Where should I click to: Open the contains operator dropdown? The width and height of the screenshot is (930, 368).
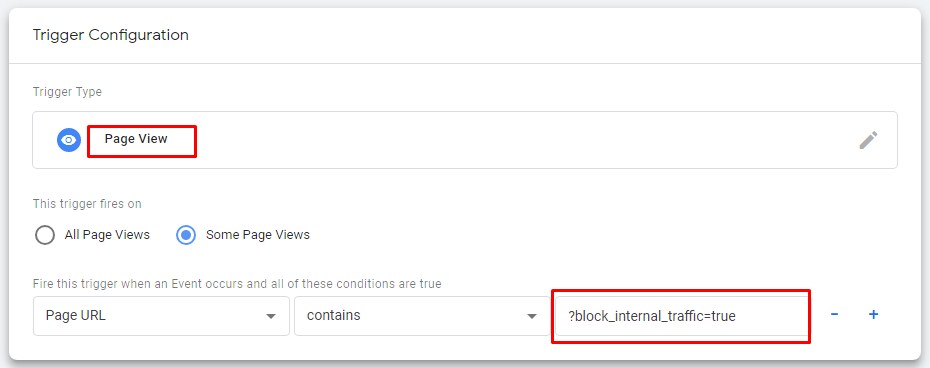[x=422, y=316]
